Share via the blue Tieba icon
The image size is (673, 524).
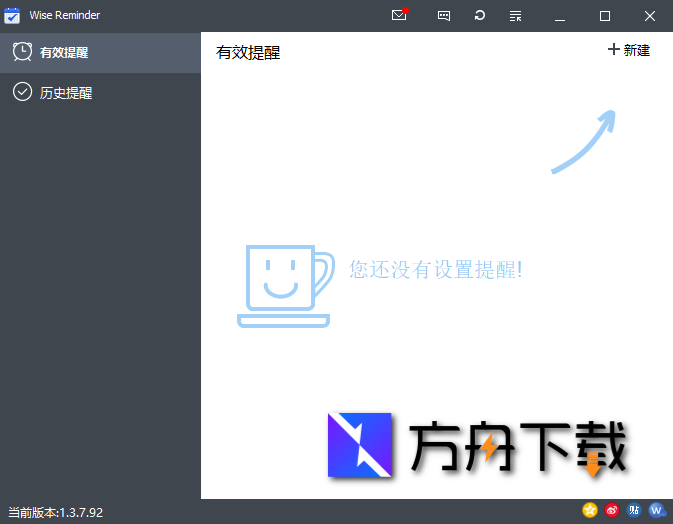[634, 510]
